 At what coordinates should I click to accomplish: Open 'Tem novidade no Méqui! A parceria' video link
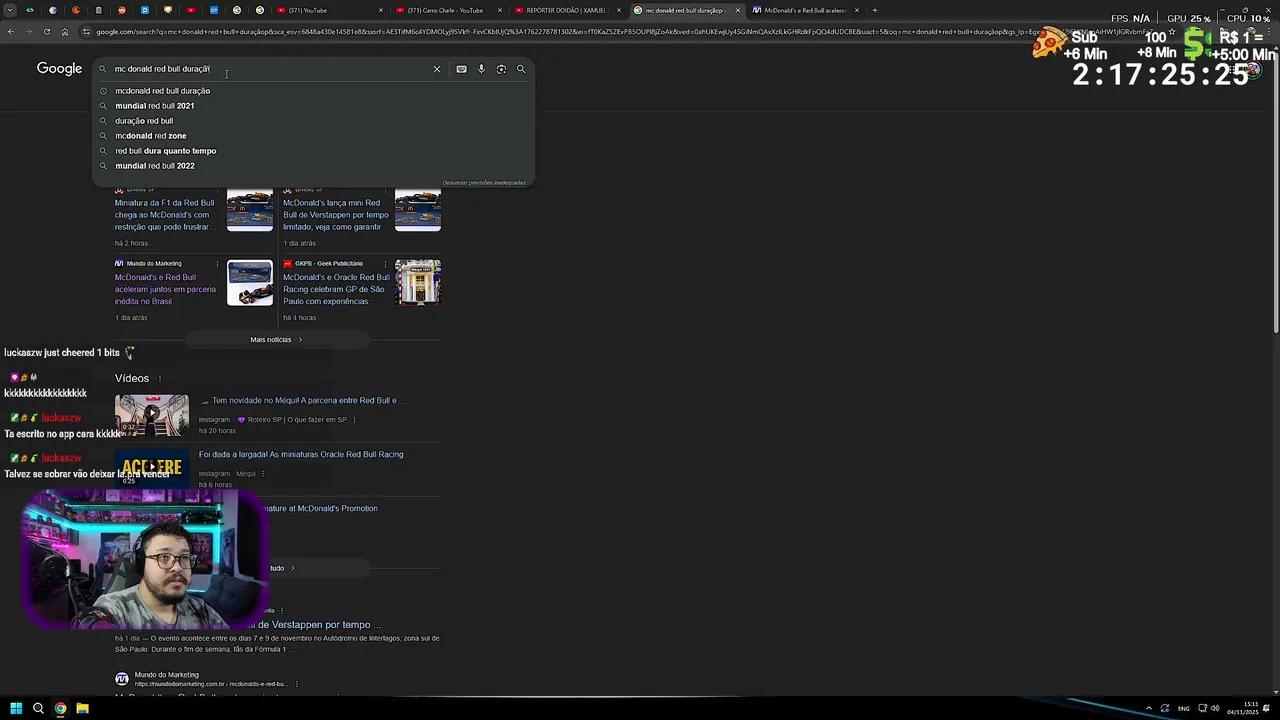tap(305, 400)
